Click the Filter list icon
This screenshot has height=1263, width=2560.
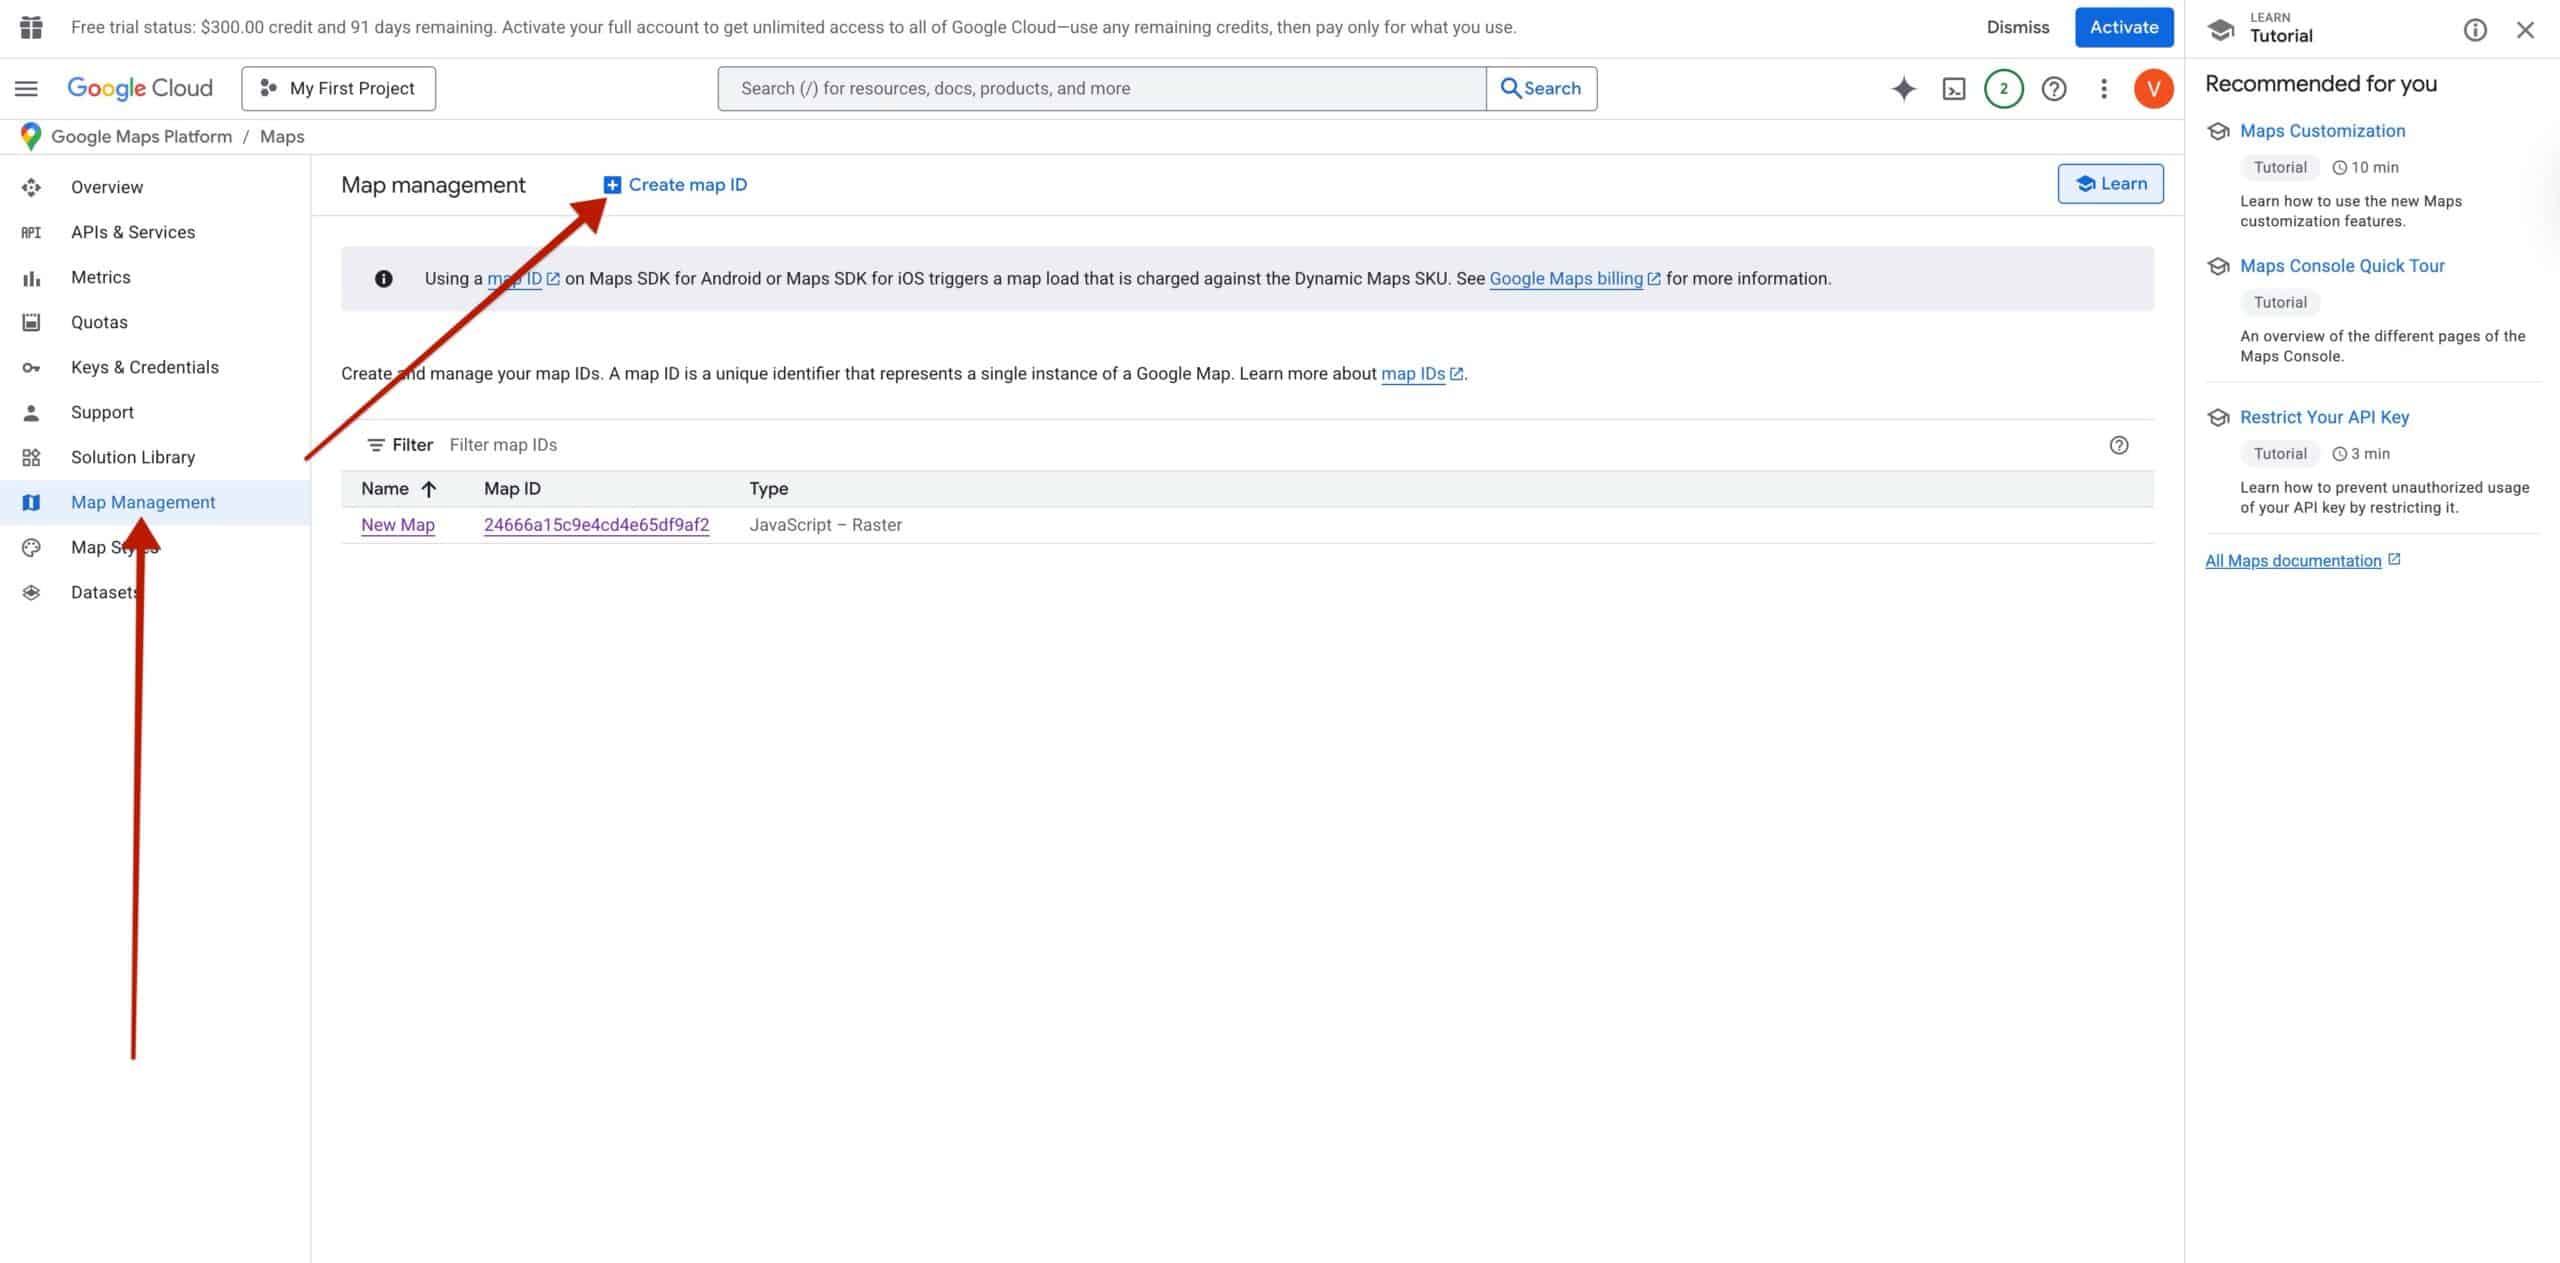pyautogui.click(x=376, y=445)
